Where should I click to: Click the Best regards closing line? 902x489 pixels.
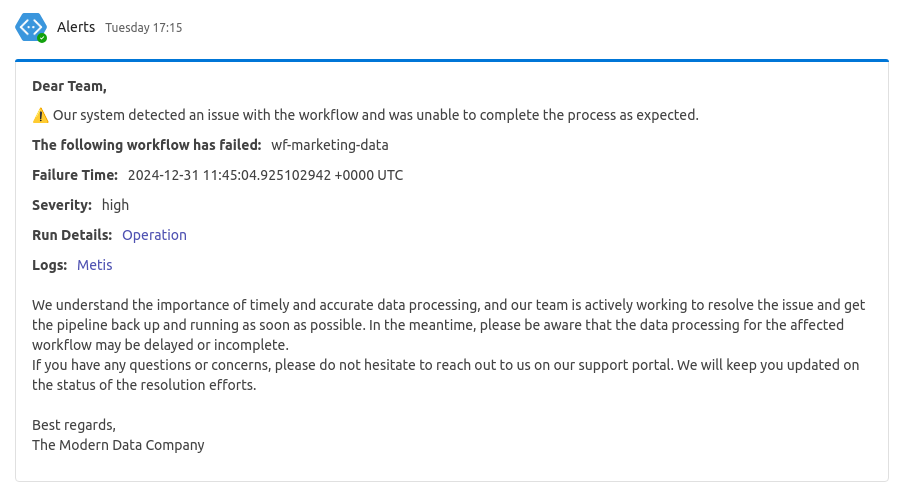click(74, 425)
